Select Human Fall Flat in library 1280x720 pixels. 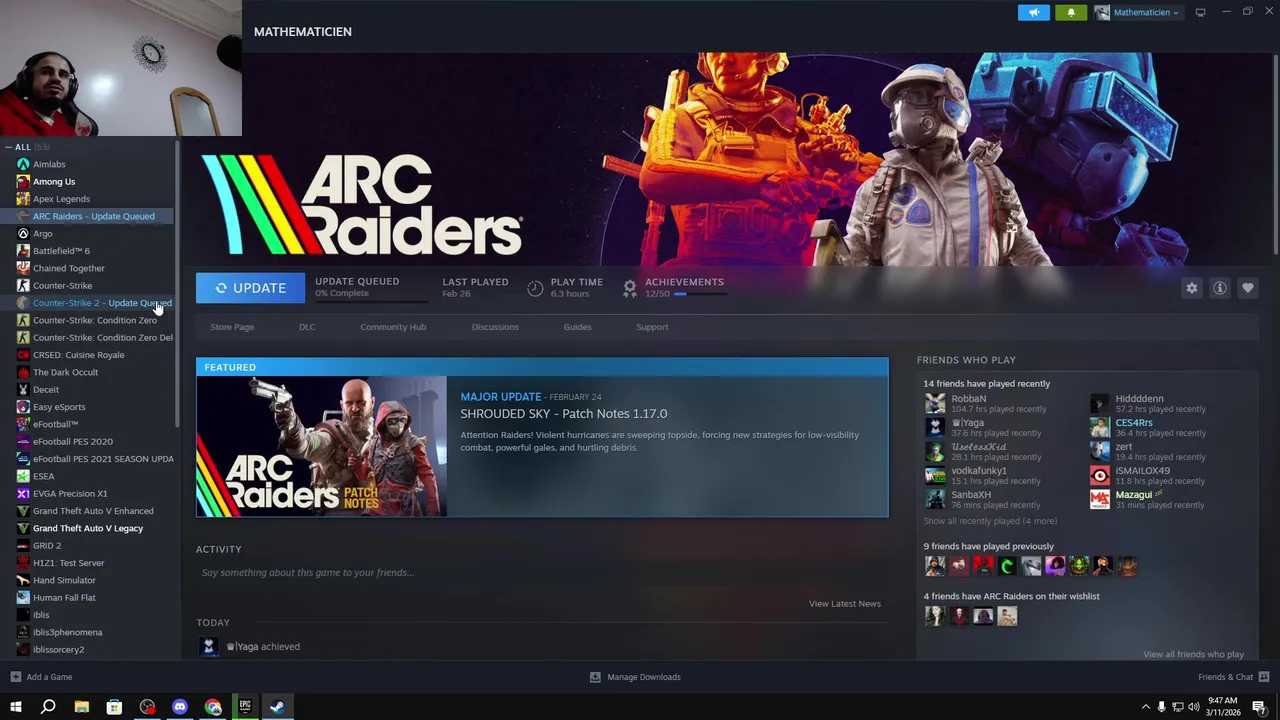[64, 597]
